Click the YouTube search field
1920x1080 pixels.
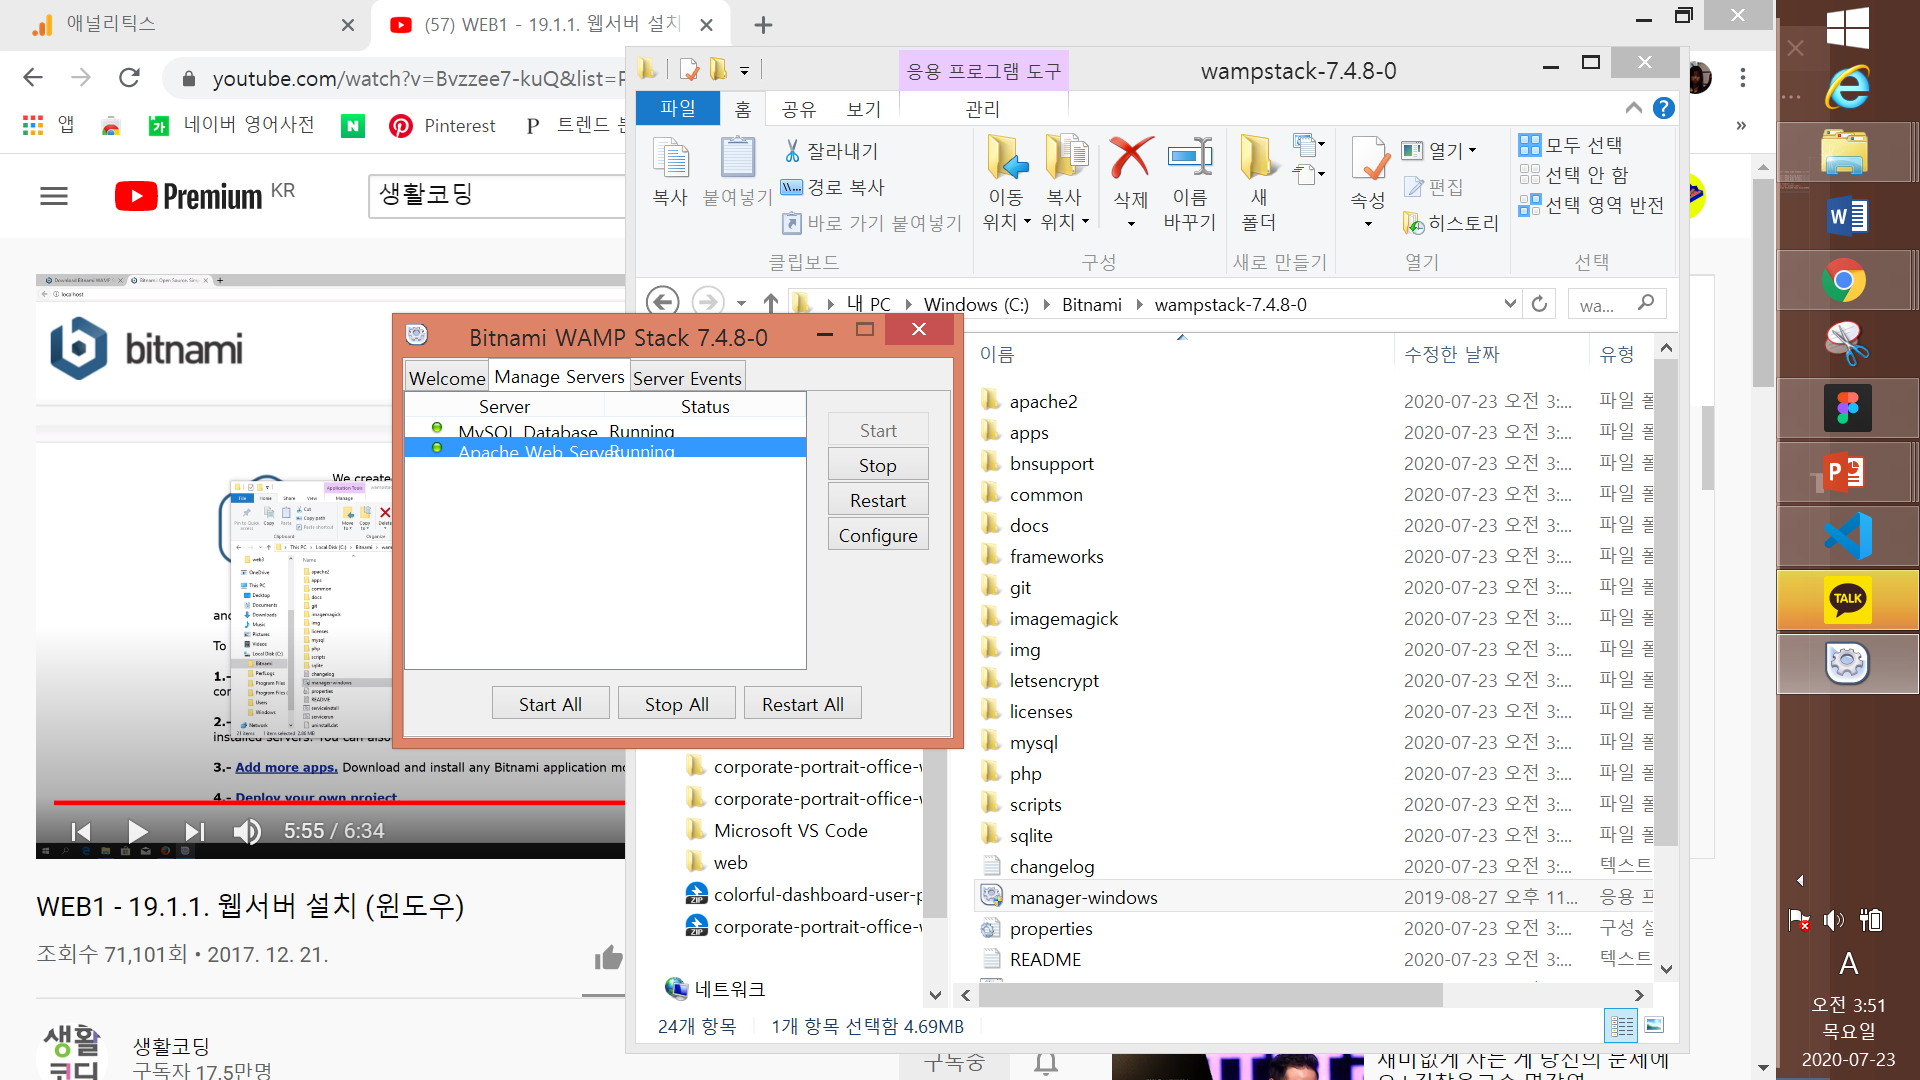tap(497, 195)
